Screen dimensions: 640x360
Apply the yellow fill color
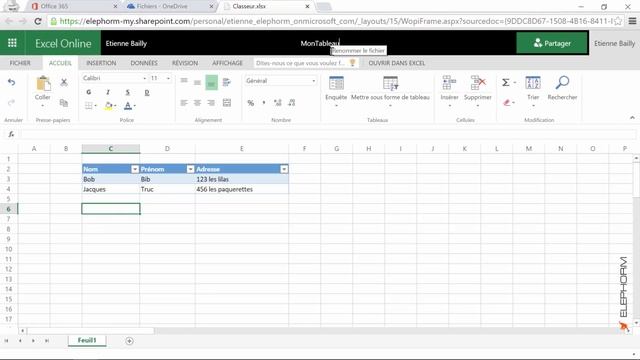[108, 106]
